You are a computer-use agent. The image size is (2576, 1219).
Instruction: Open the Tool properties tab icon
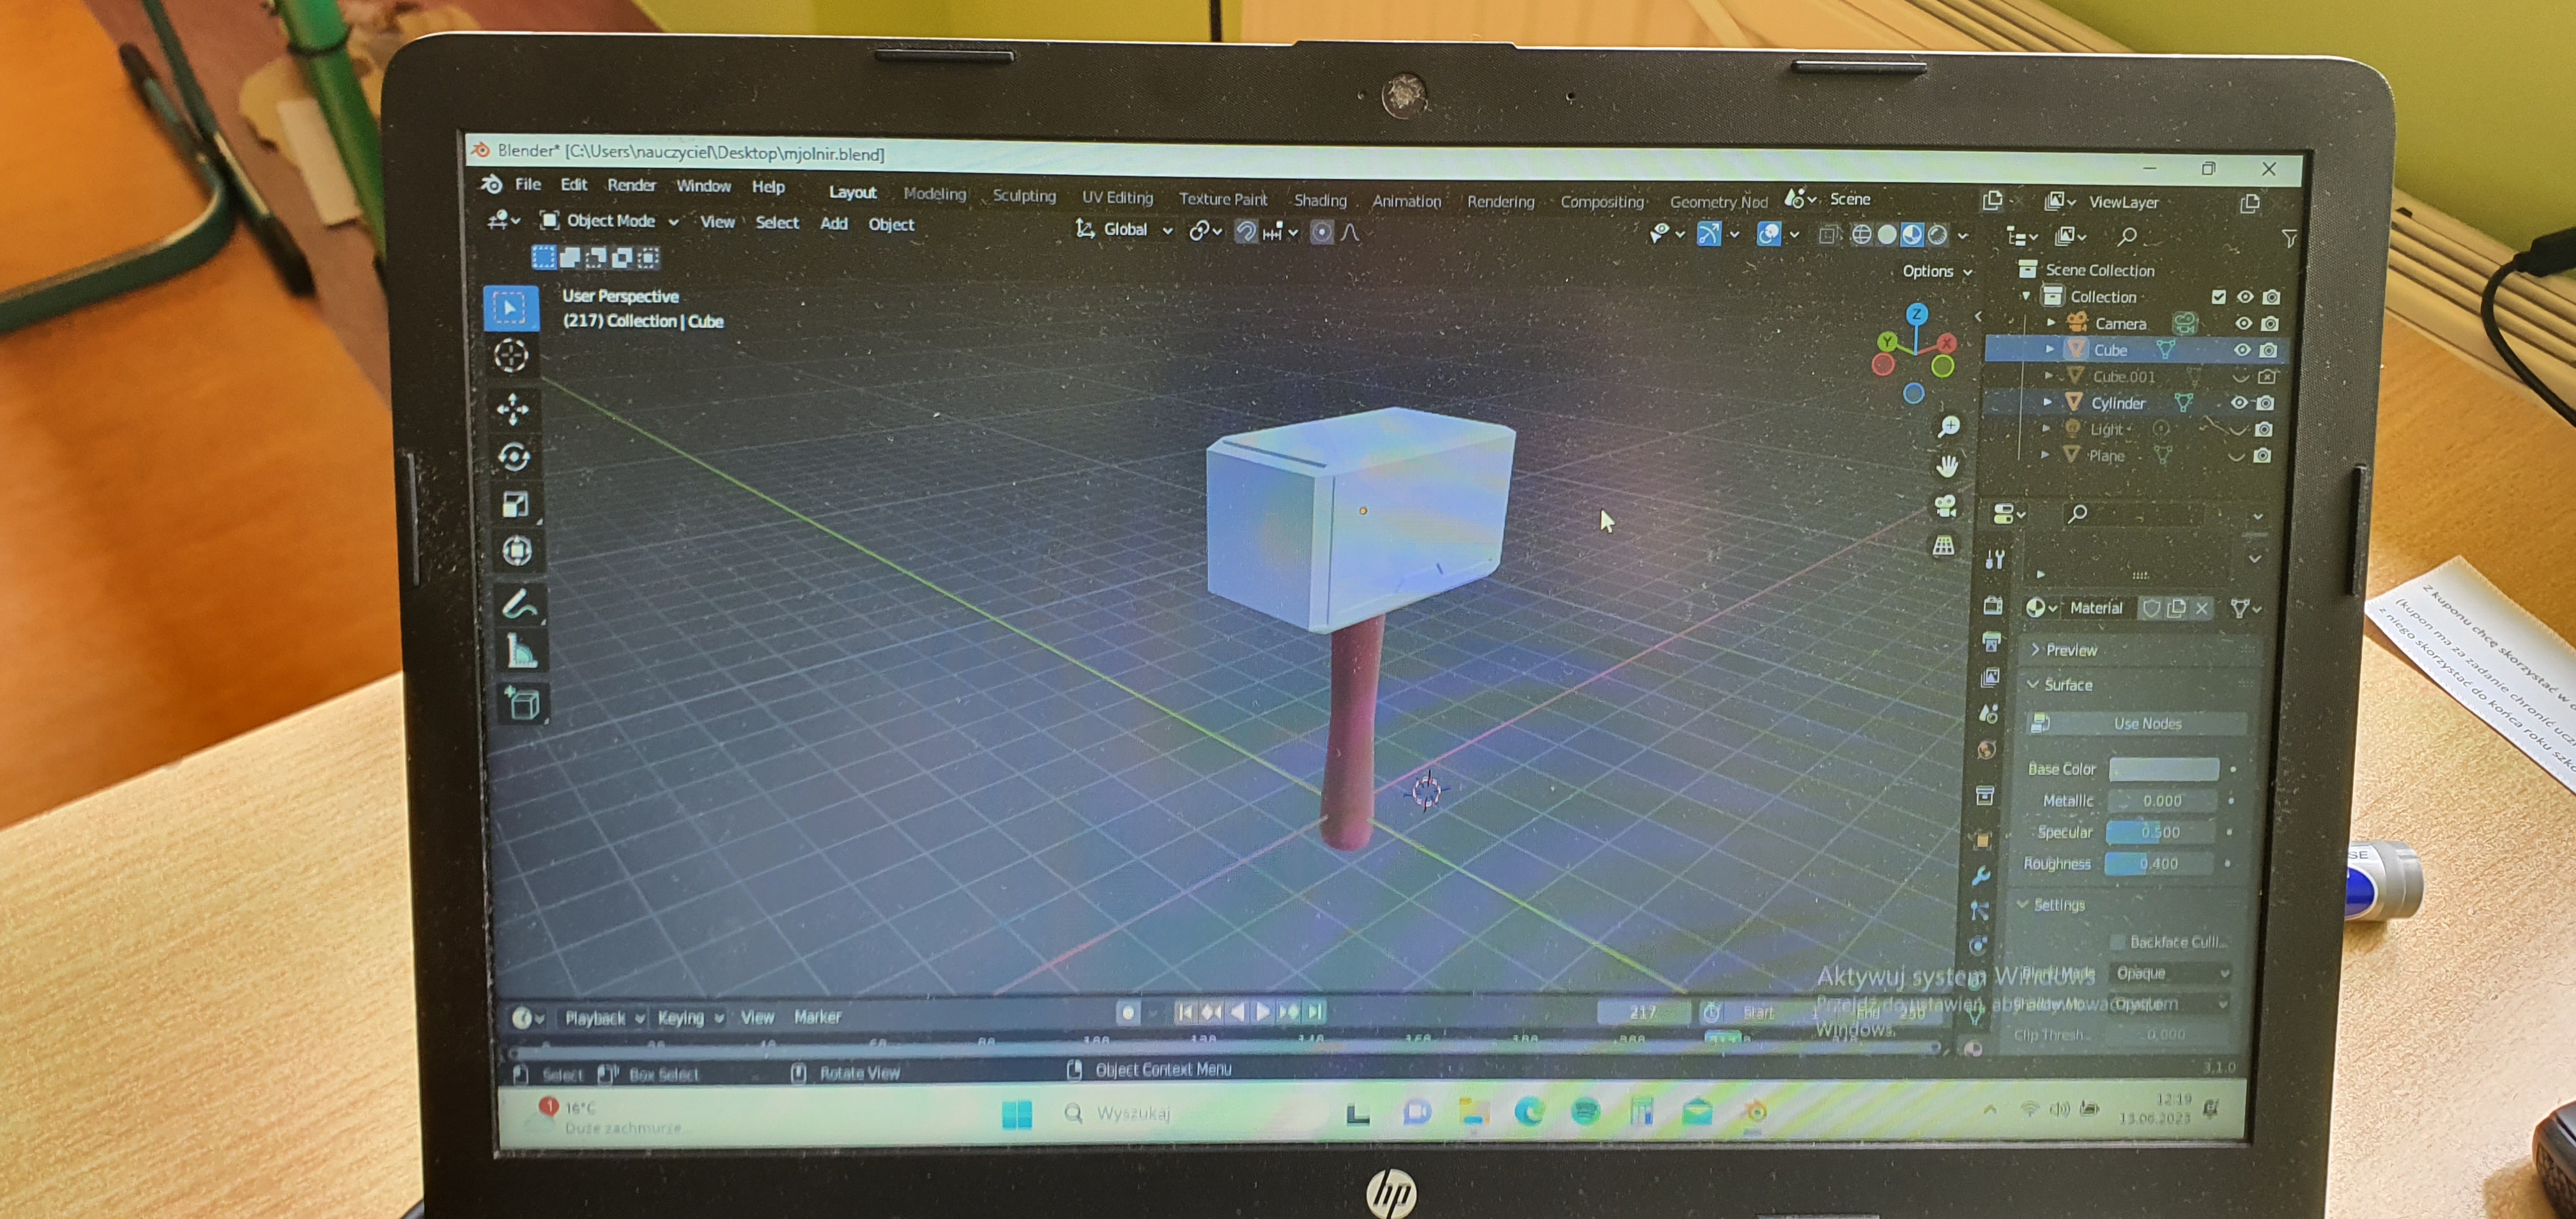click(1995, 560)
